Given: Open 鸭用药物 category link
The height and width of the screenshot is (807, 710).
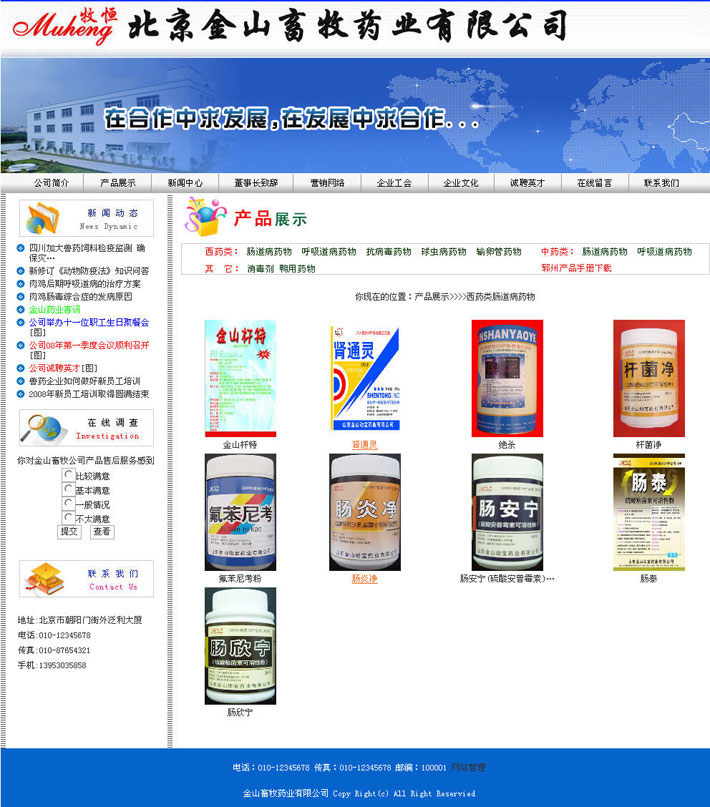Looking at the screenshot, I should click(x=297, y=268).
